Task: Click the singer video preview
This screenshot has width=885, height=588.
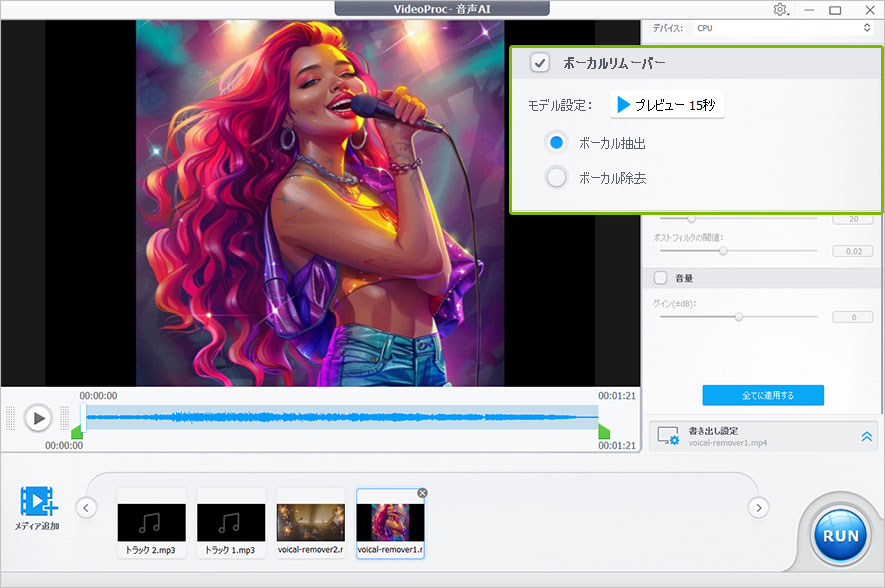Action: point(320,203)
